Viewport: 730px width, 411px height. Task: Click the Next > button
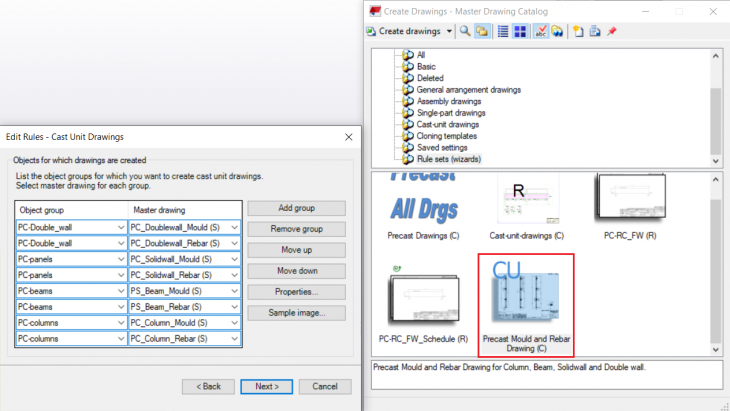(x=267, y=386)
